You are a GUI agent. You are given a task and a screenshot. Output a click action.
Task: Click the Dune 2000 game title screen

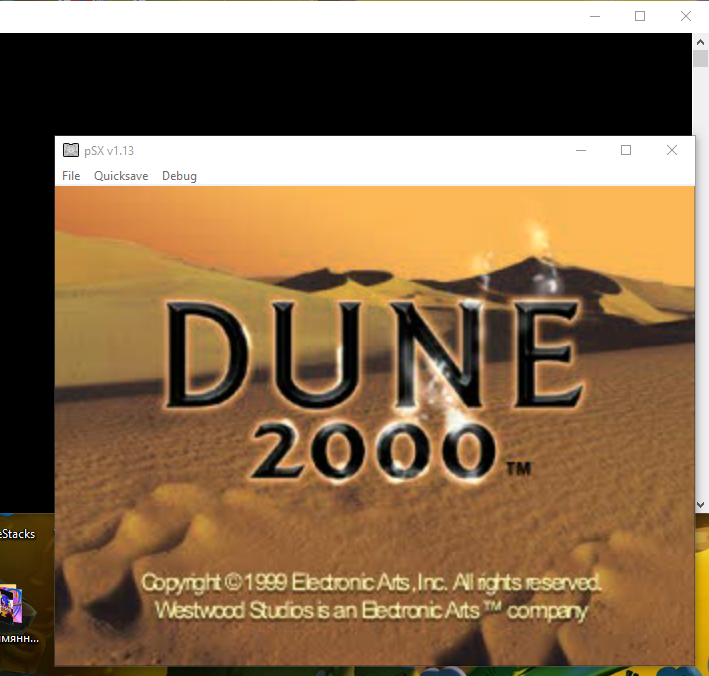tap(374, 425)
